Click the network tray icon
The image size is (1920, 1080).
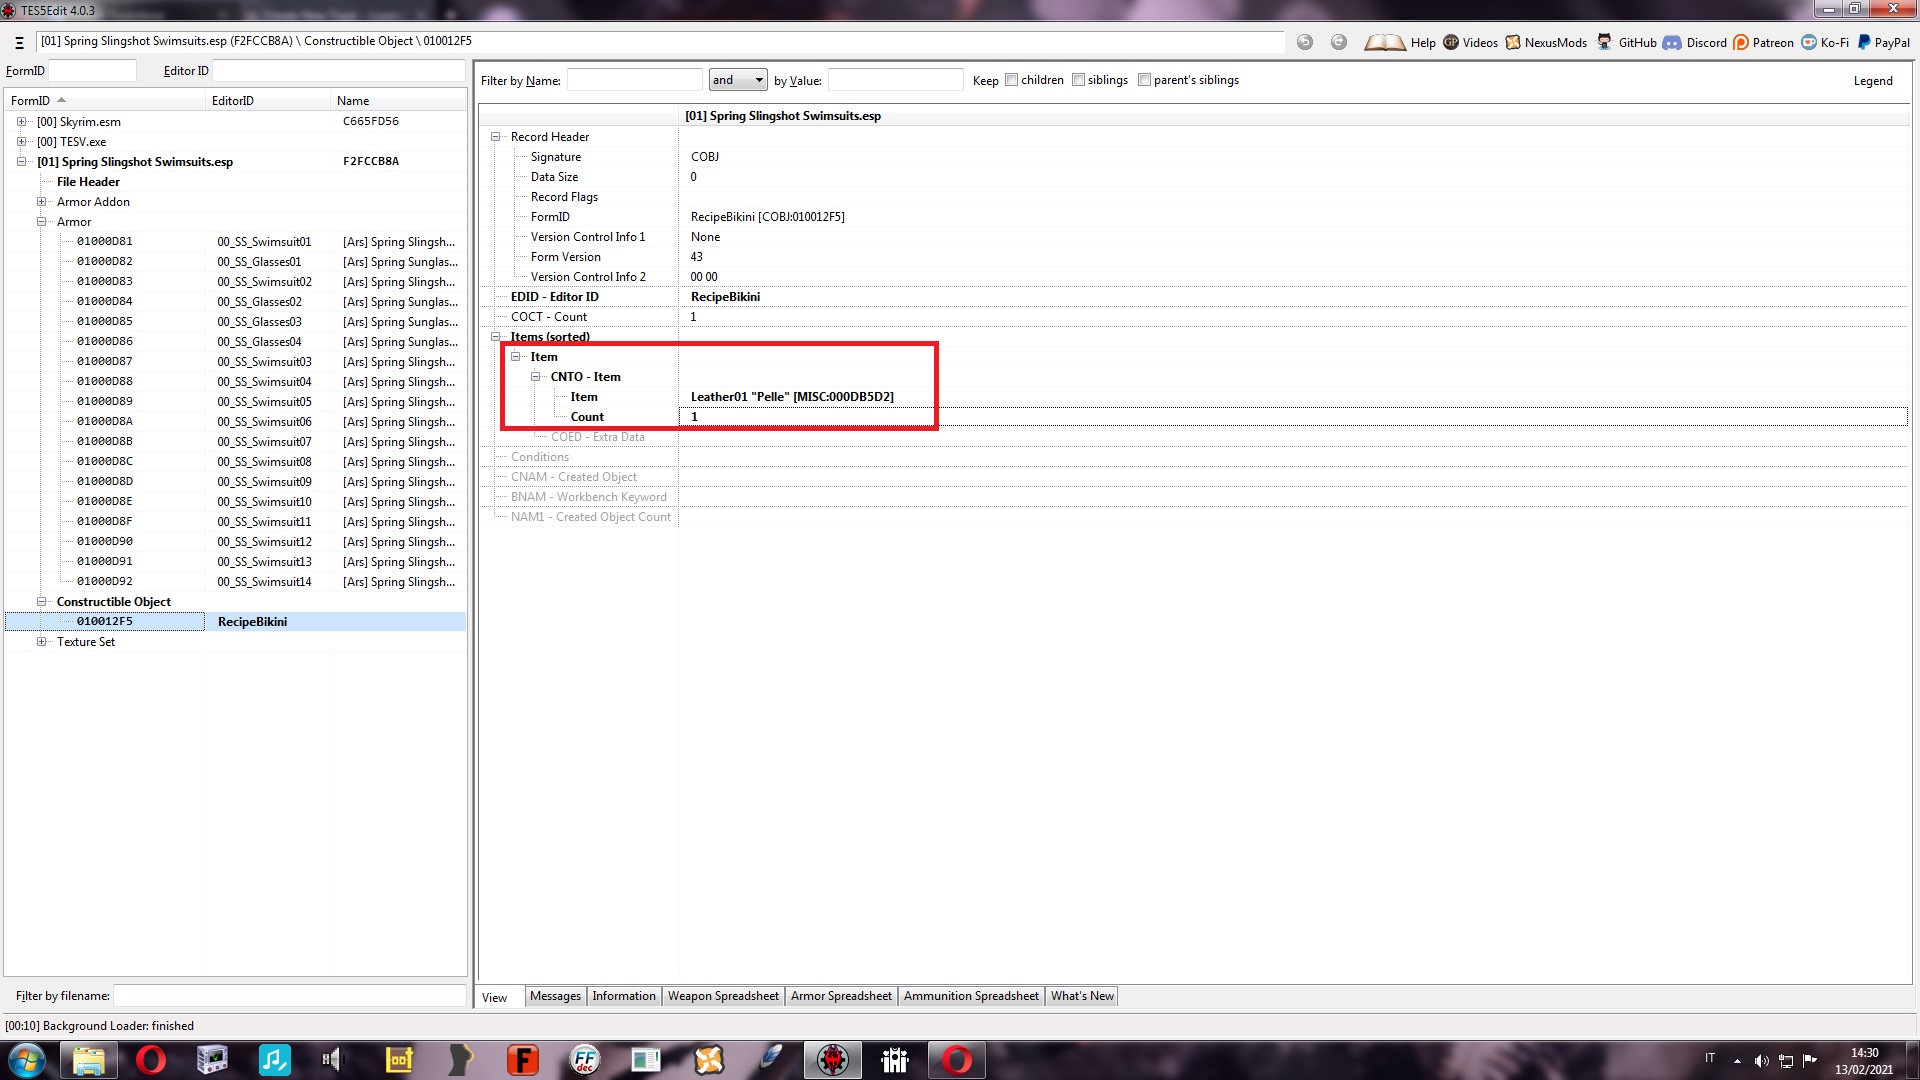click(x=1786, y=1061)
